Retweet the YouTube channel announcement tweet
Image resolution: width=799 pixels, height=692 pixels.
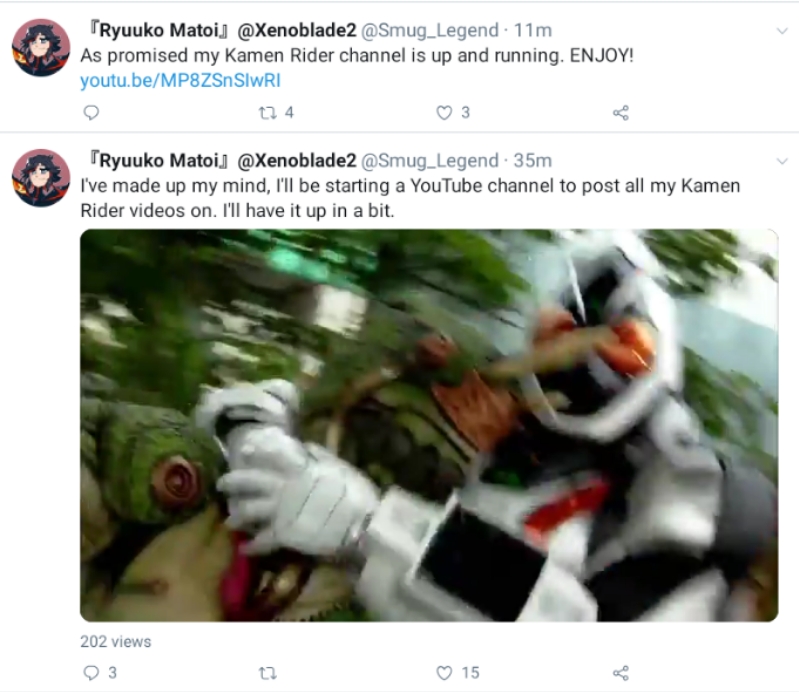pos(268,673)
